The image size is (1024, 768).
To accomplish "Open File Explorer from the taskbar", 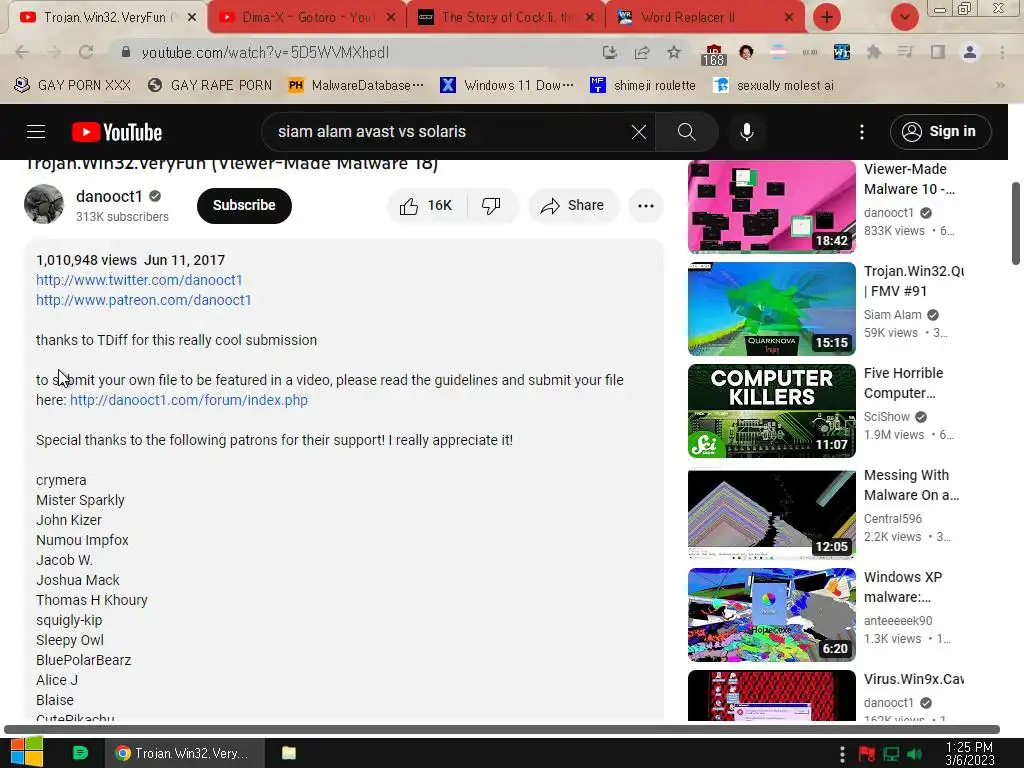I will 289,753.
